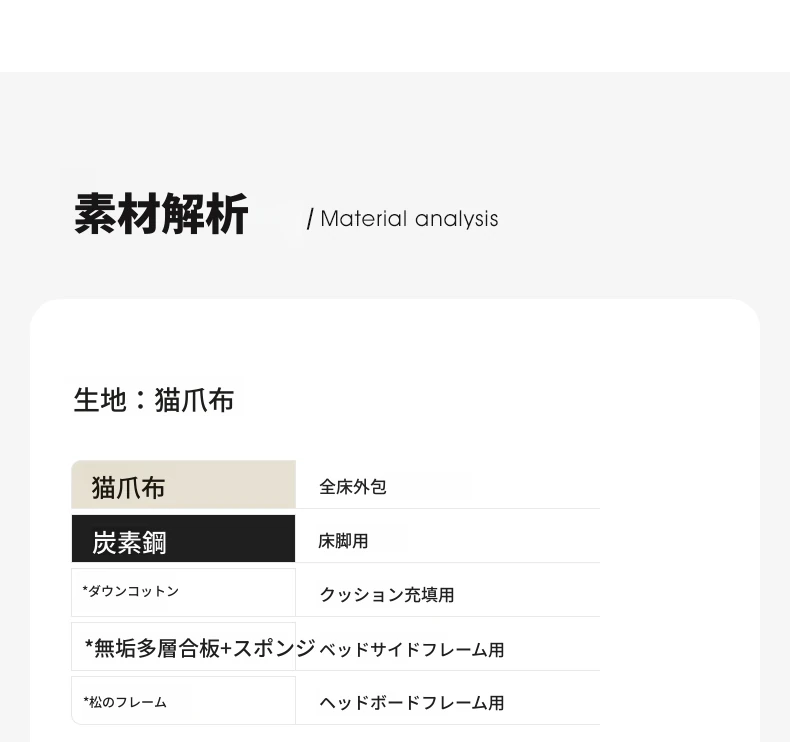Click the beige 猫爪布 swatch cell
This screenshot has height=742, width=790.
[183, 484]
